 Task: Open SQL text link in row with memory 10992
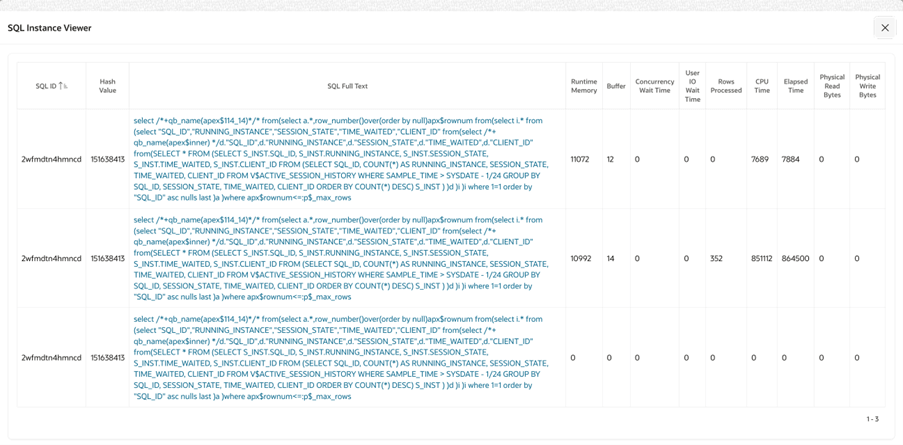pyautogui.click(x=340, y=258)
